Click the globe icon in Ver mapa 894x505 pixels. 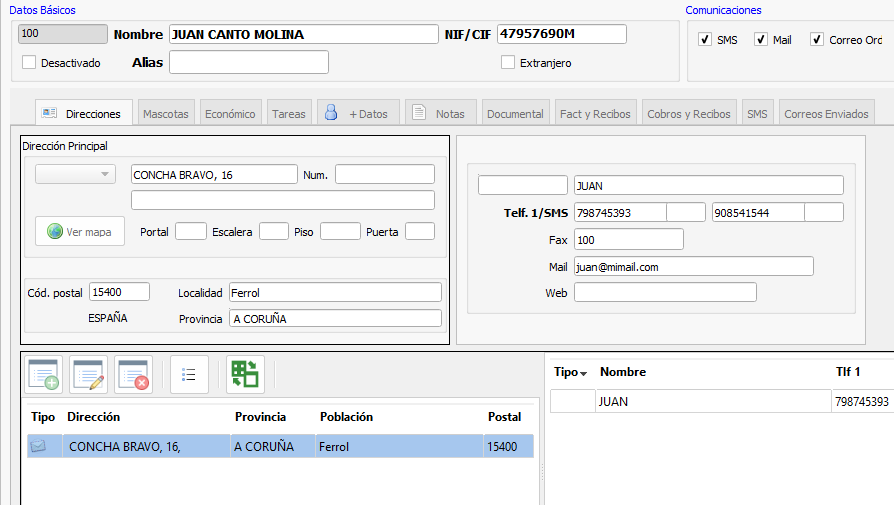pyautogui.click(x=55, y=231)
